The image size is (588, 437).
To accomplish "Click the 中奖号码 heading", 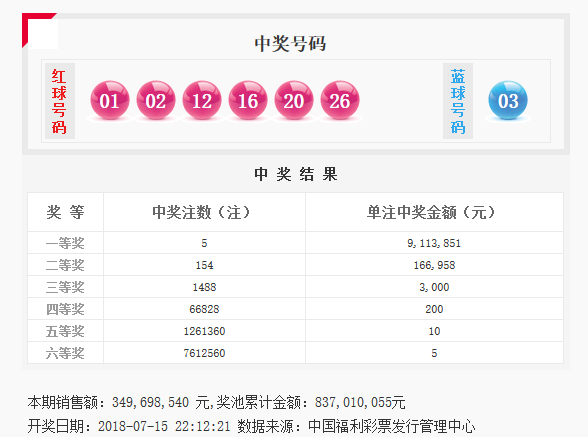I will click(x=290, y=44).
